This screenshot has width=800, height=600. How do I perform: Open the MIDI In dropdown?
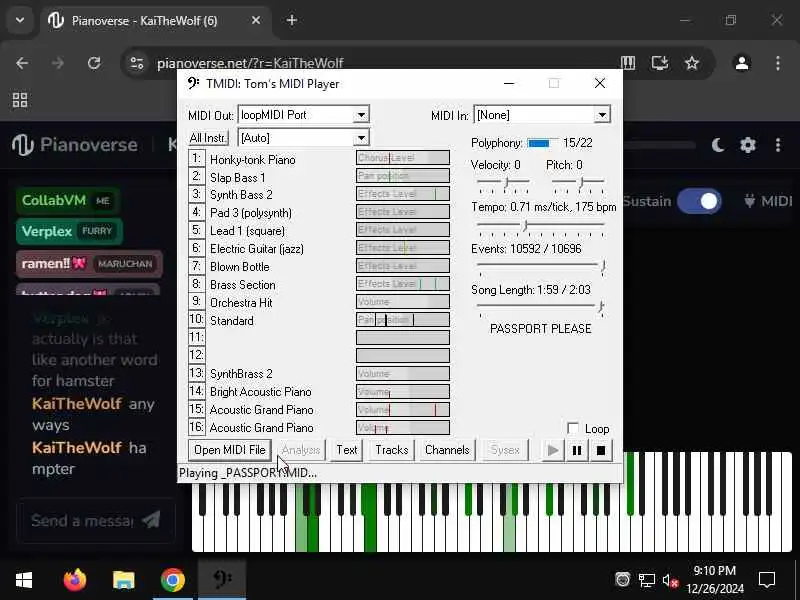coord(602,115)
